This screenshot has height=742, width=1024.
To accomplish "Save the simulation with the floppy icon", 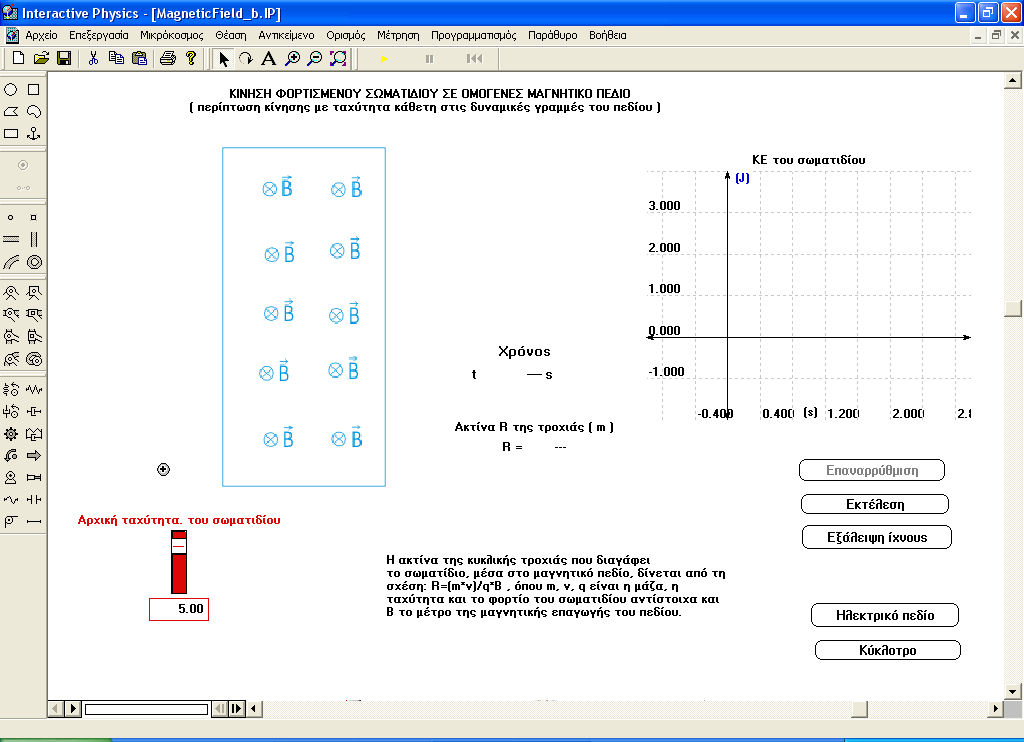I will tap(64, 59).
